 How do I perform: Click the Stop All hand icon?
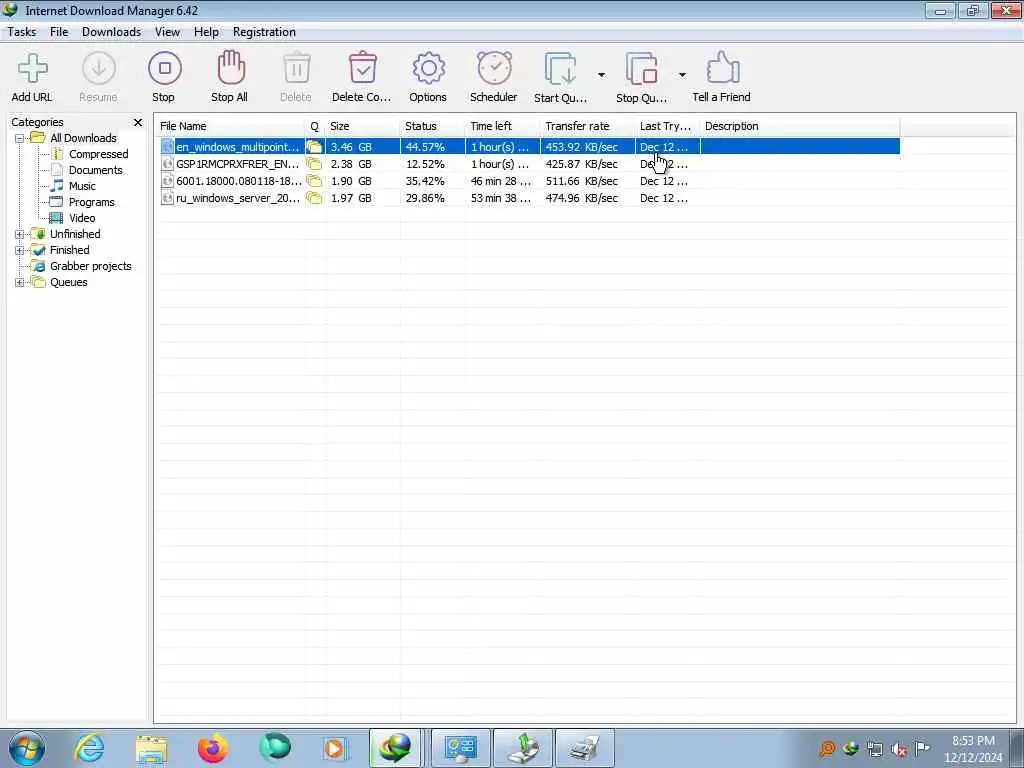click(231, 69)
